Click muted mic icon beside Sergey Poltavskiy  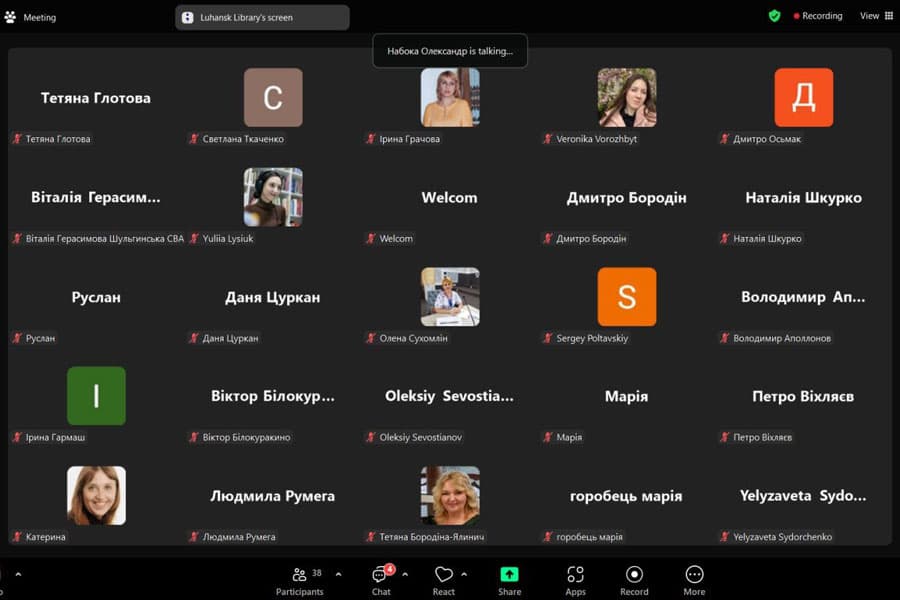tap(547, 338)
